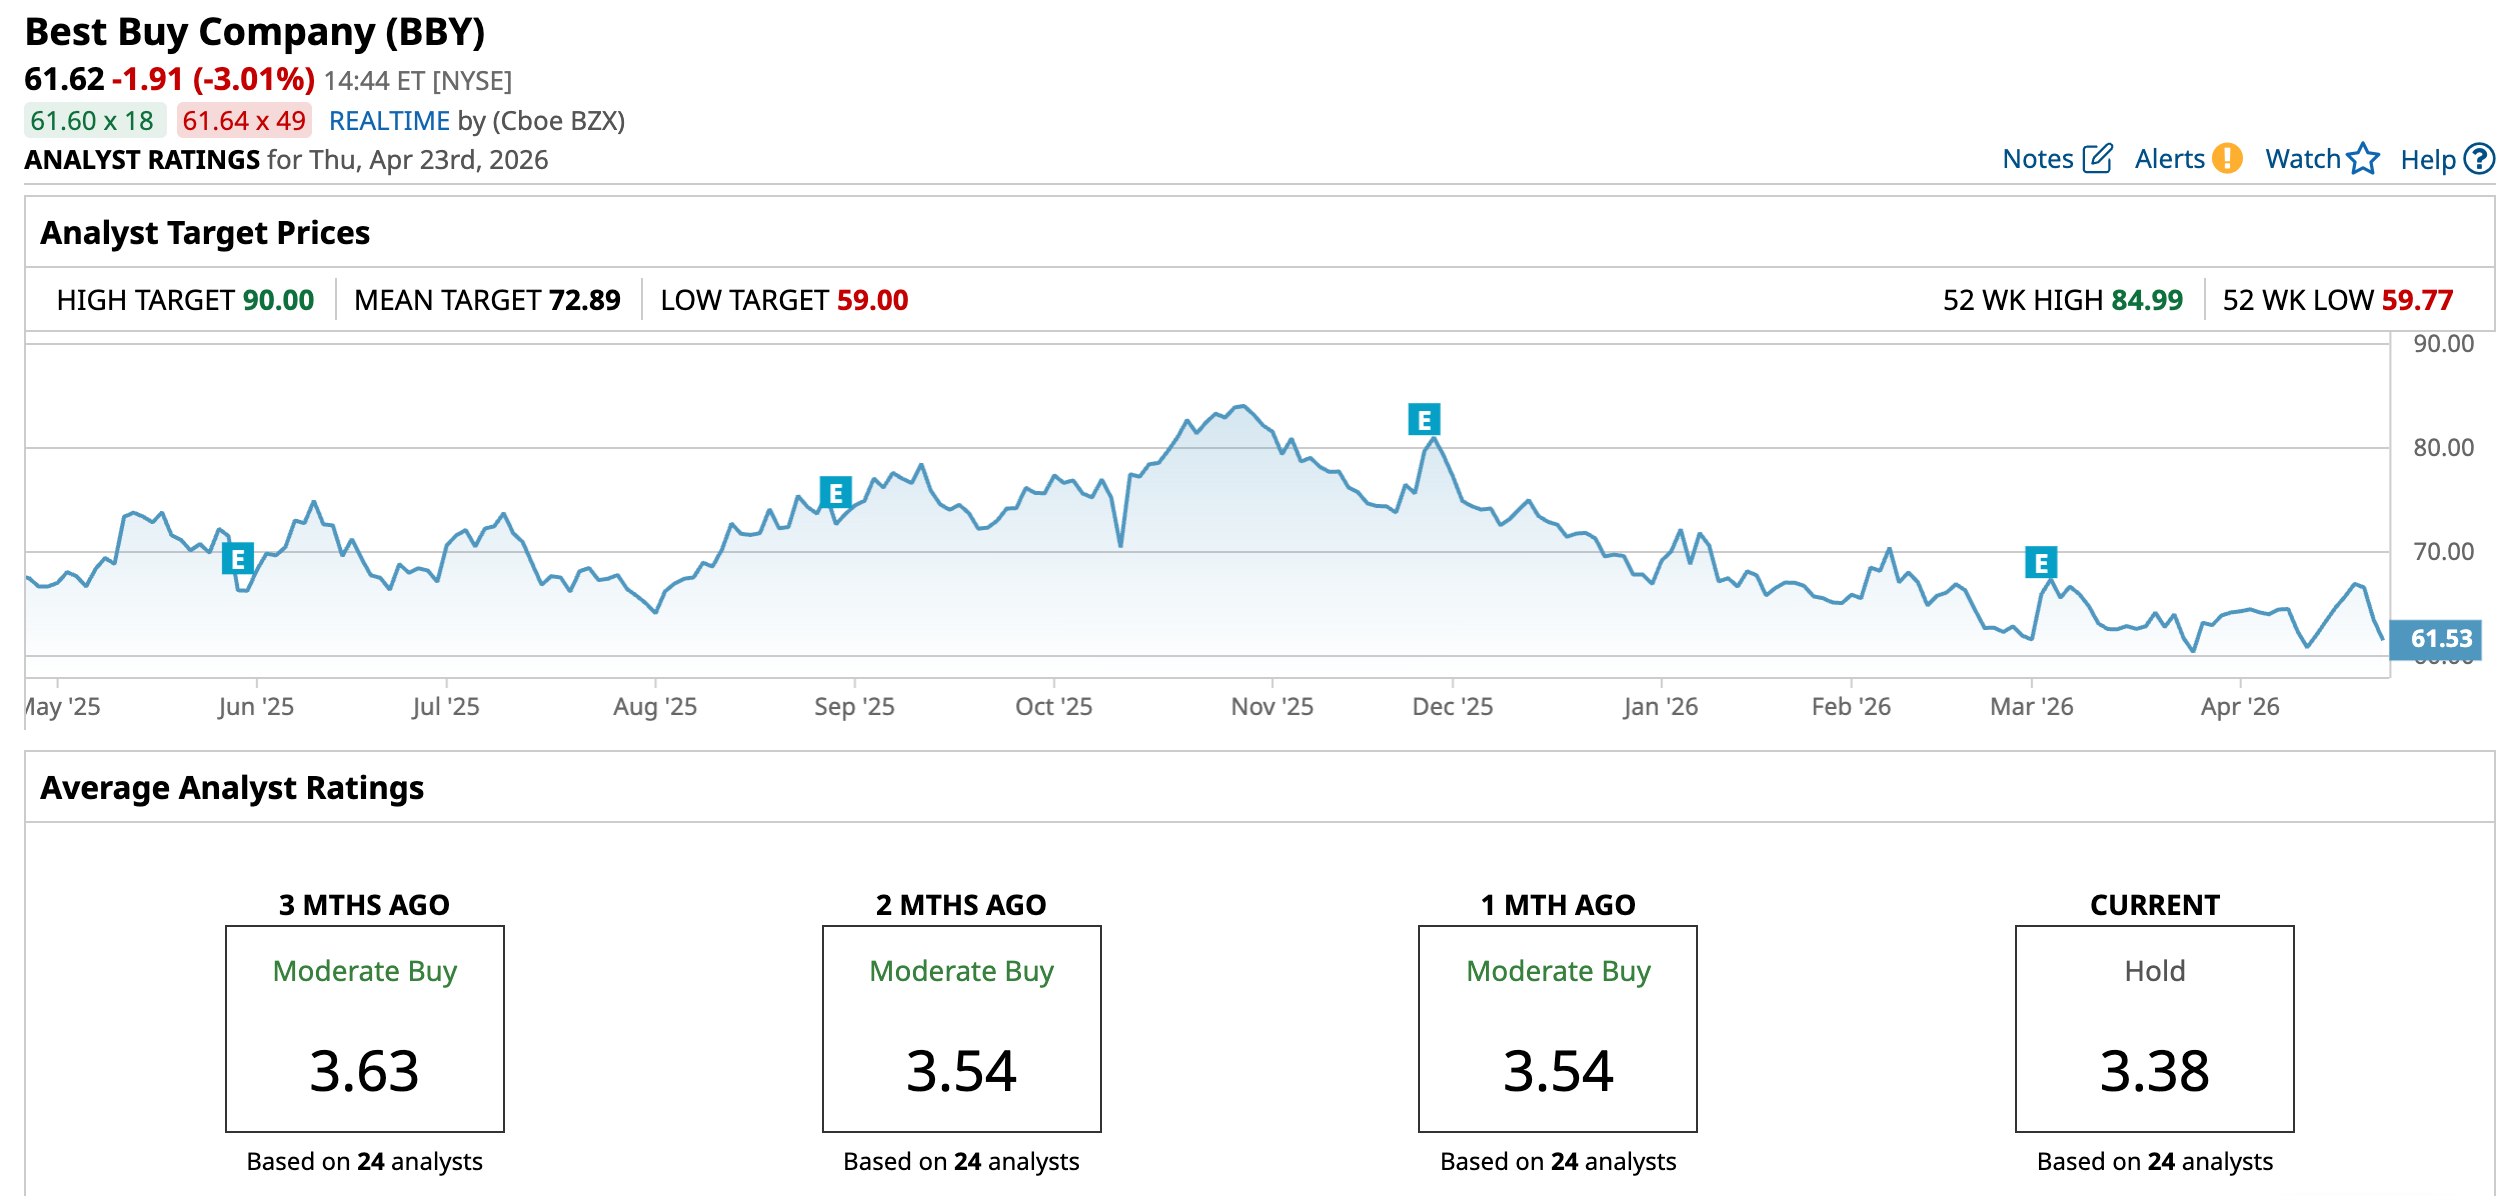The height and width of the screenshot is (1196, 2508).
Task: Open the Alerts link
Action: click(x=2168, y=159)
